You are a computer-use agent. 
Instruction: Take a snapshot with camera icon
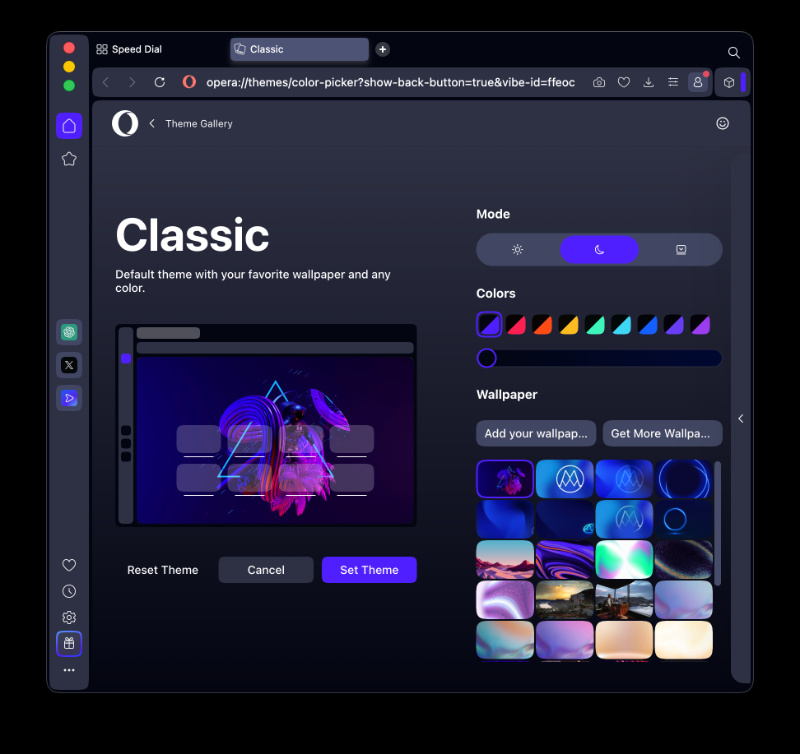pyautogui.click(x=599, y=82)
